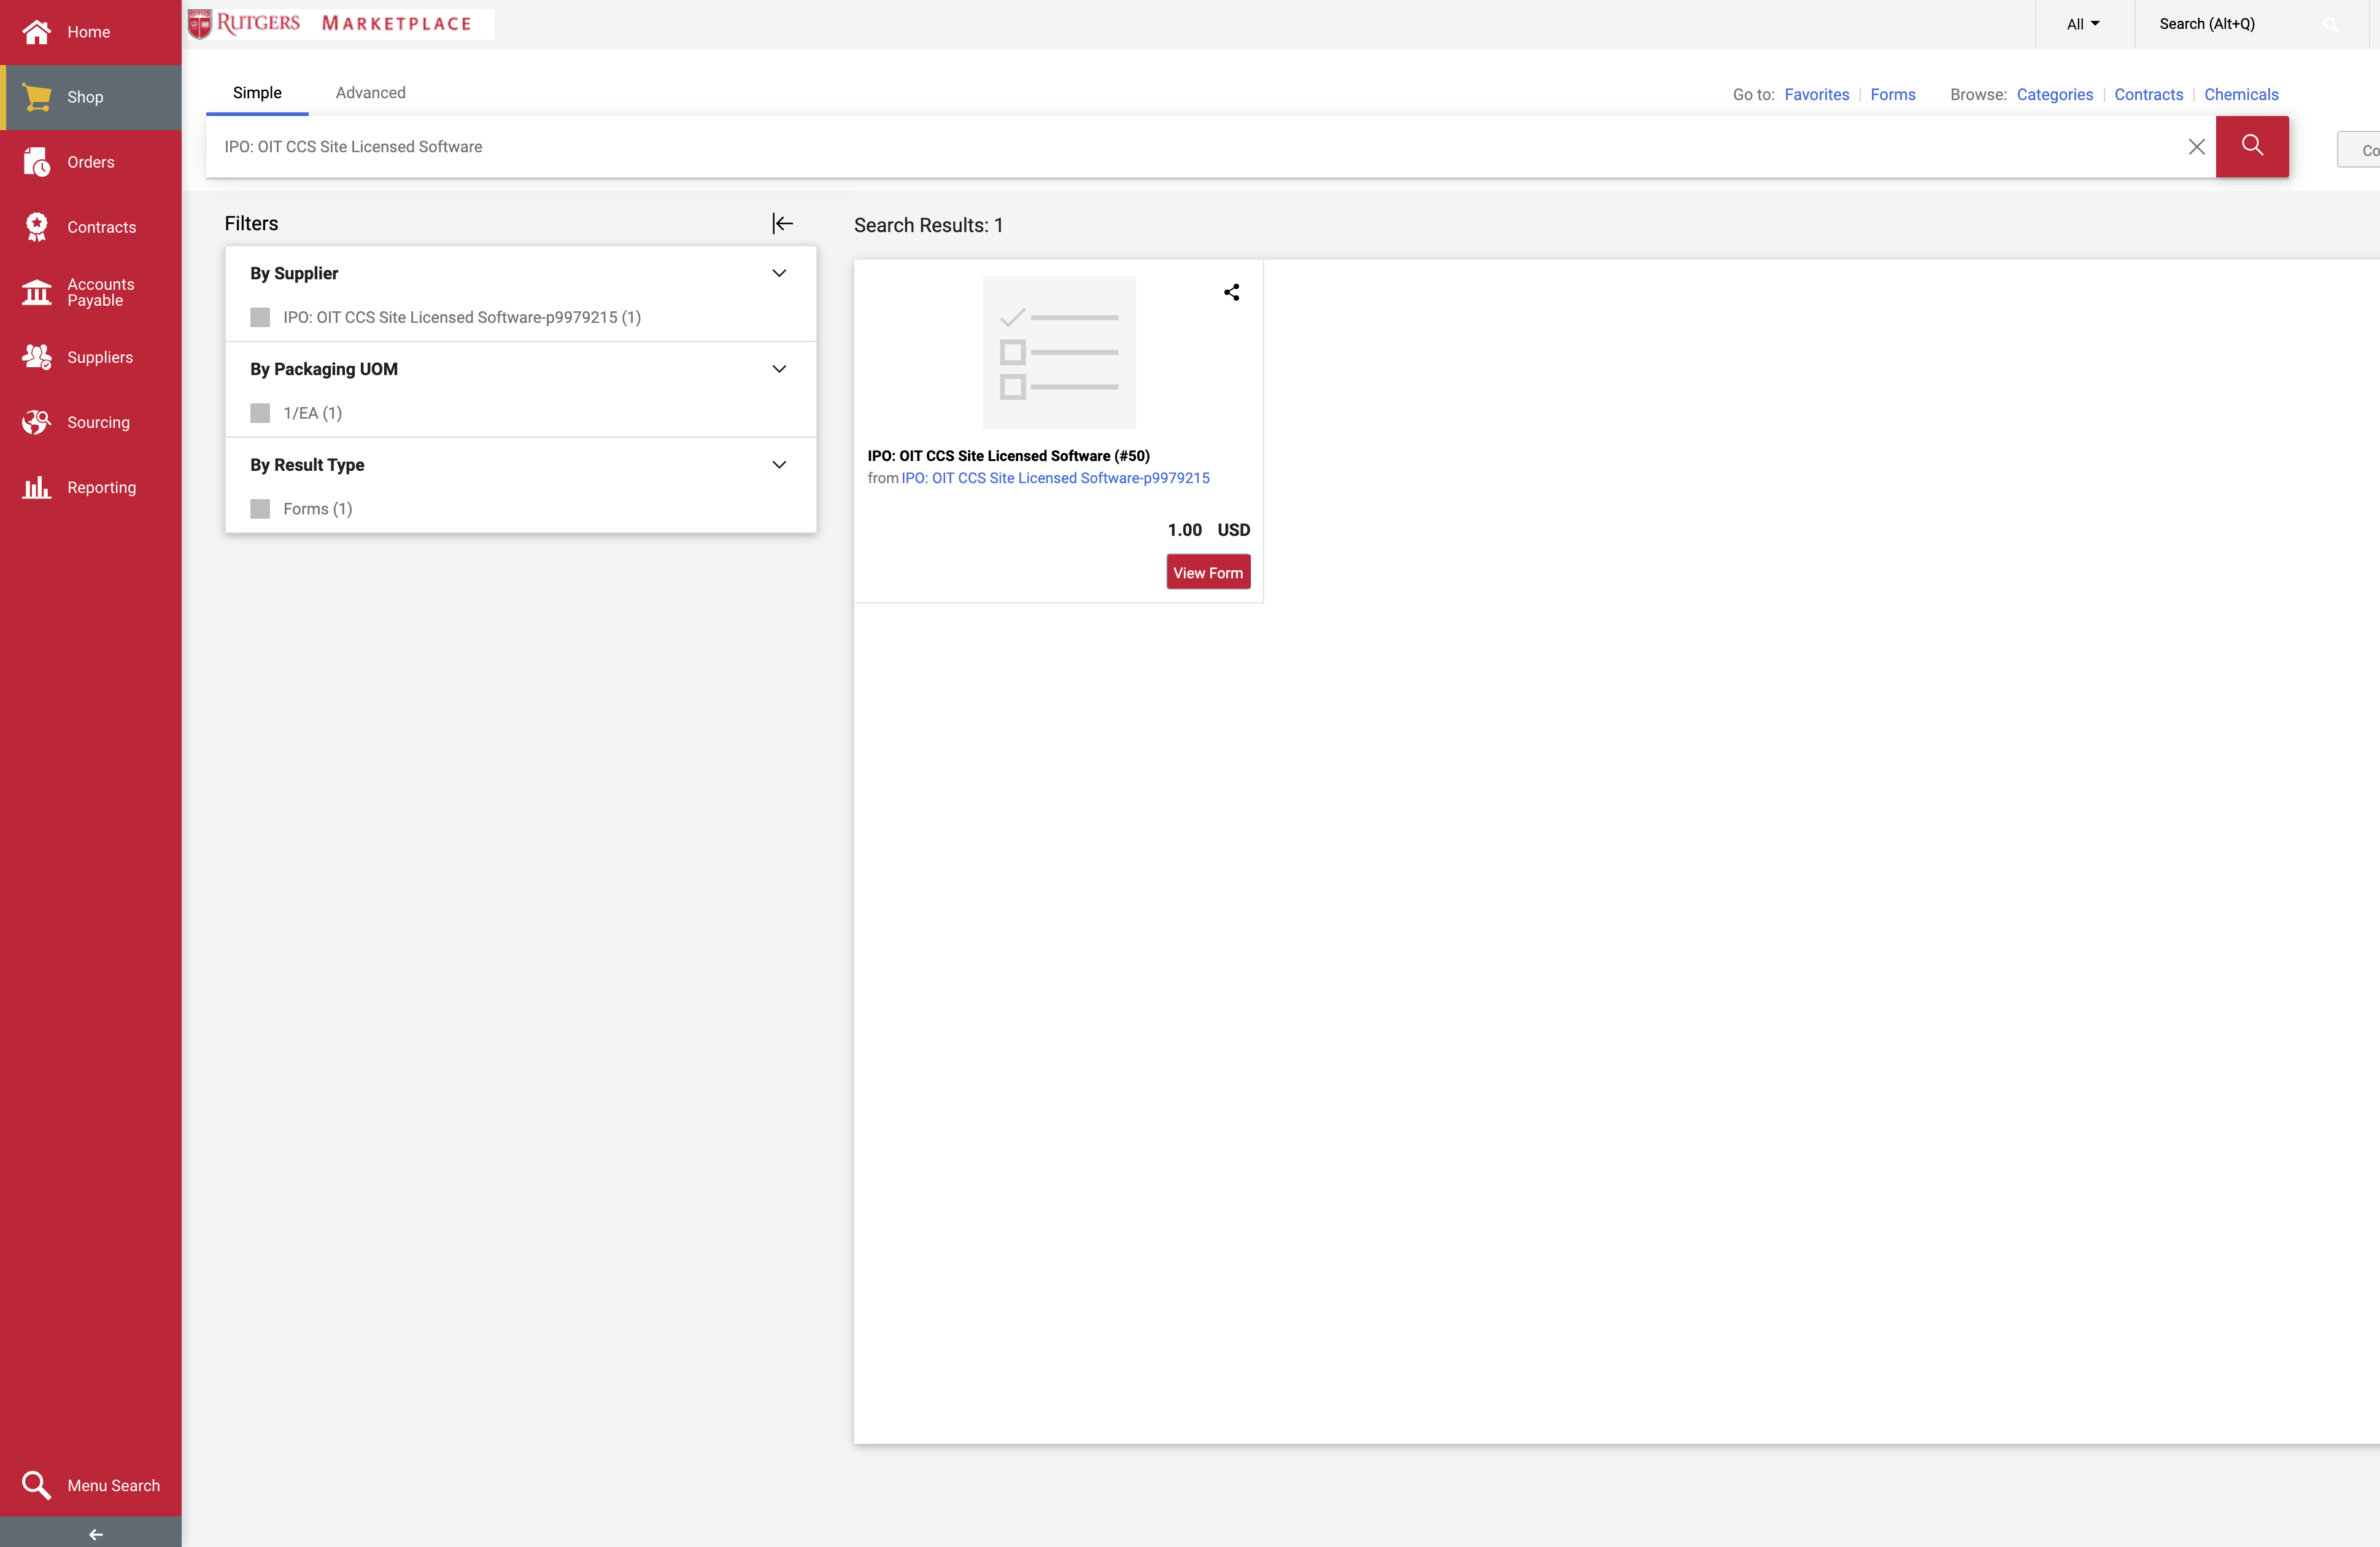Click the Rutgers Marketplace logo

(x=341, y=24)
